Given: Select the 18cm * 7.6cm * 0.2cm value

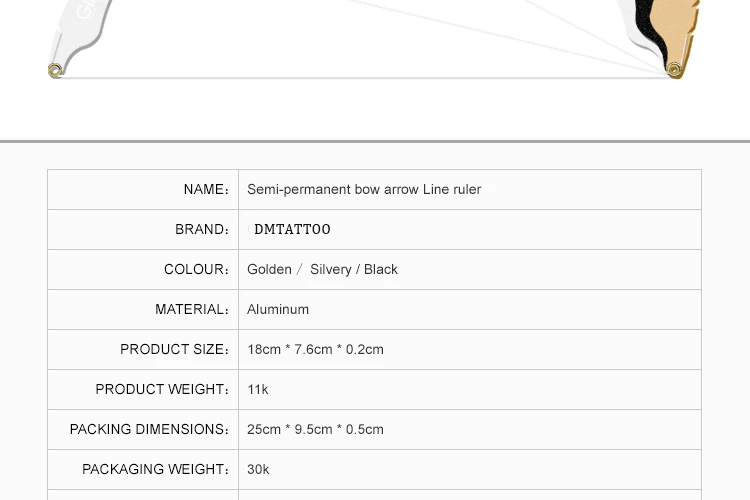Looking at the screenshot, I should [315, 349].
